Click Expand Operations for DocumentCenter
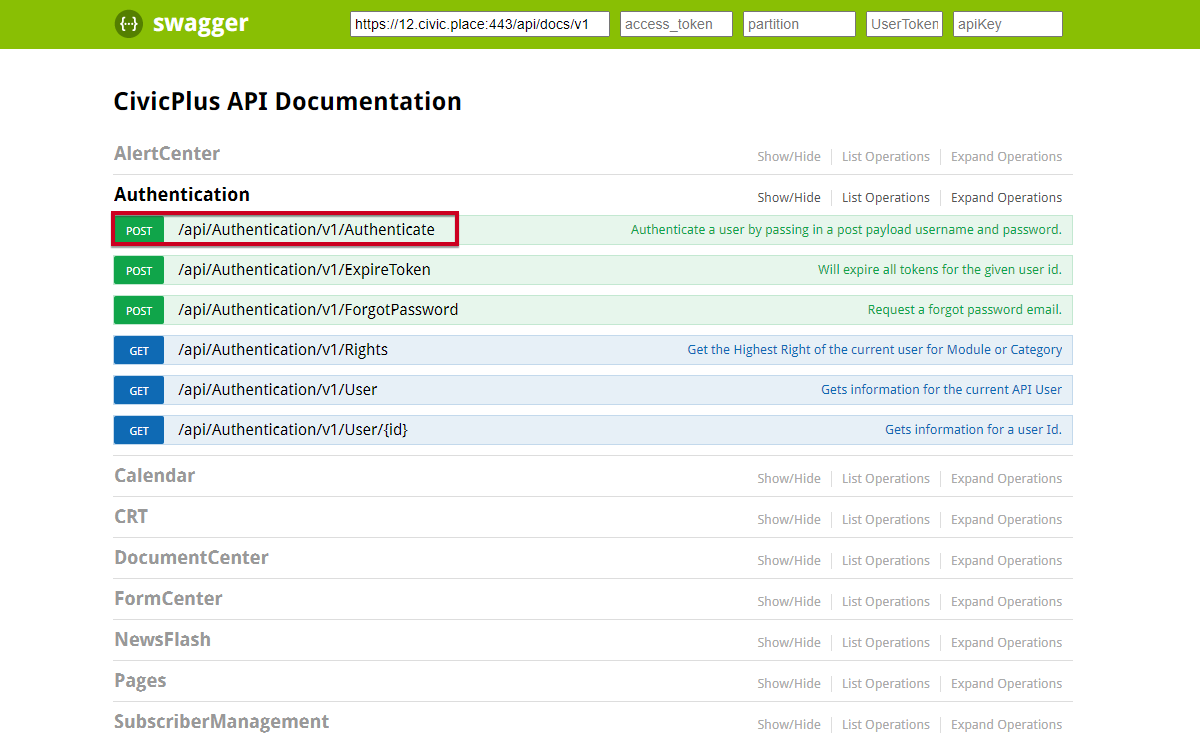 (1006, 561)
